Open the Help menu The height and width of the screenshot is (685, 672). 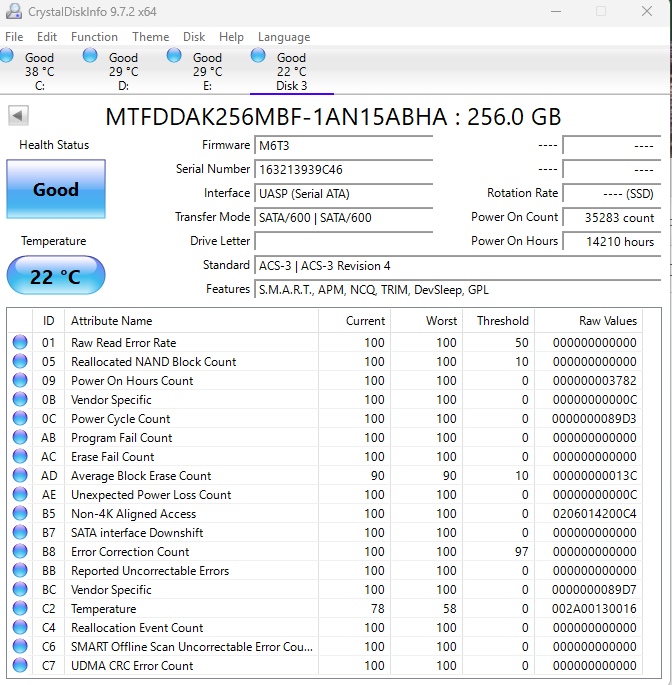click(x=231, y=37)
